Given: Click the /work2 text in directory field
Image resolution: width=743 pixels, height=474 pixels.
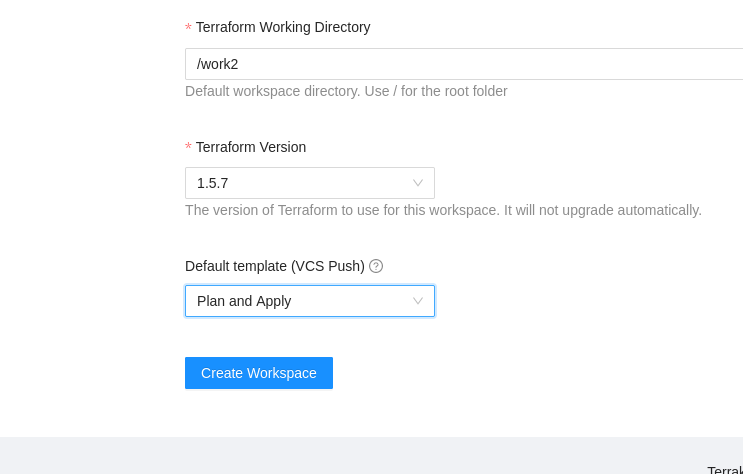Looking at the screenshot, I should tap(217, 64).
